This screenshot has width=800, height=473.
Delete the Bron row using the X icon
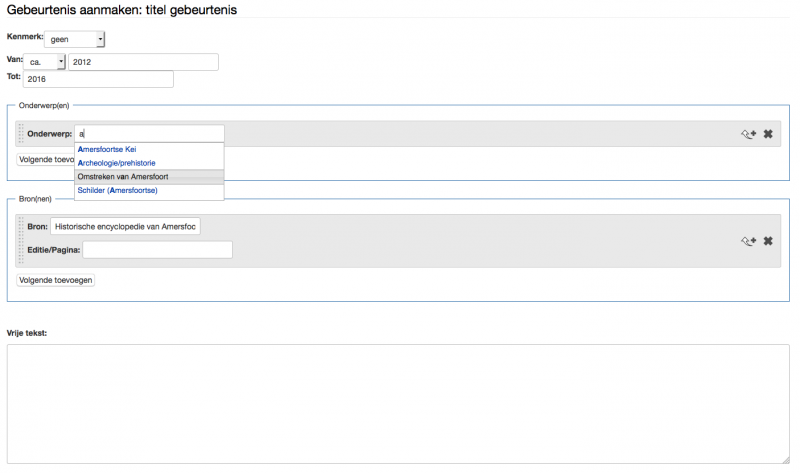tap(768, 241)
